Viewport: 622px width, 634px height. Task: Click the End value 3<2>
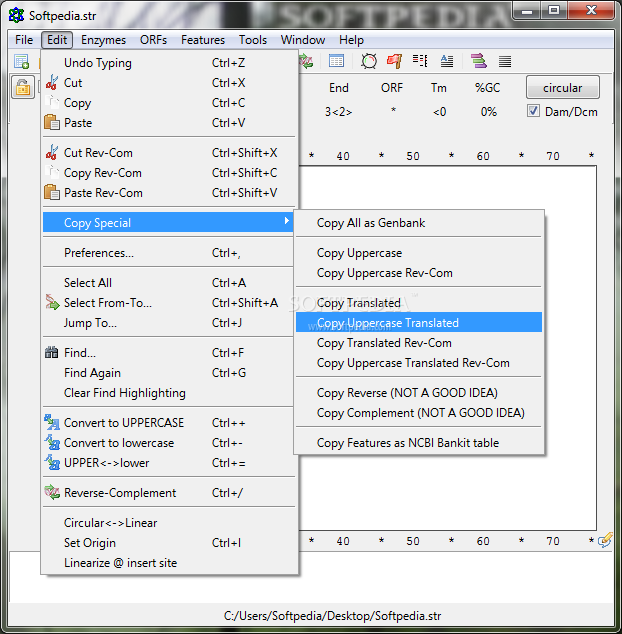(339, 112)
